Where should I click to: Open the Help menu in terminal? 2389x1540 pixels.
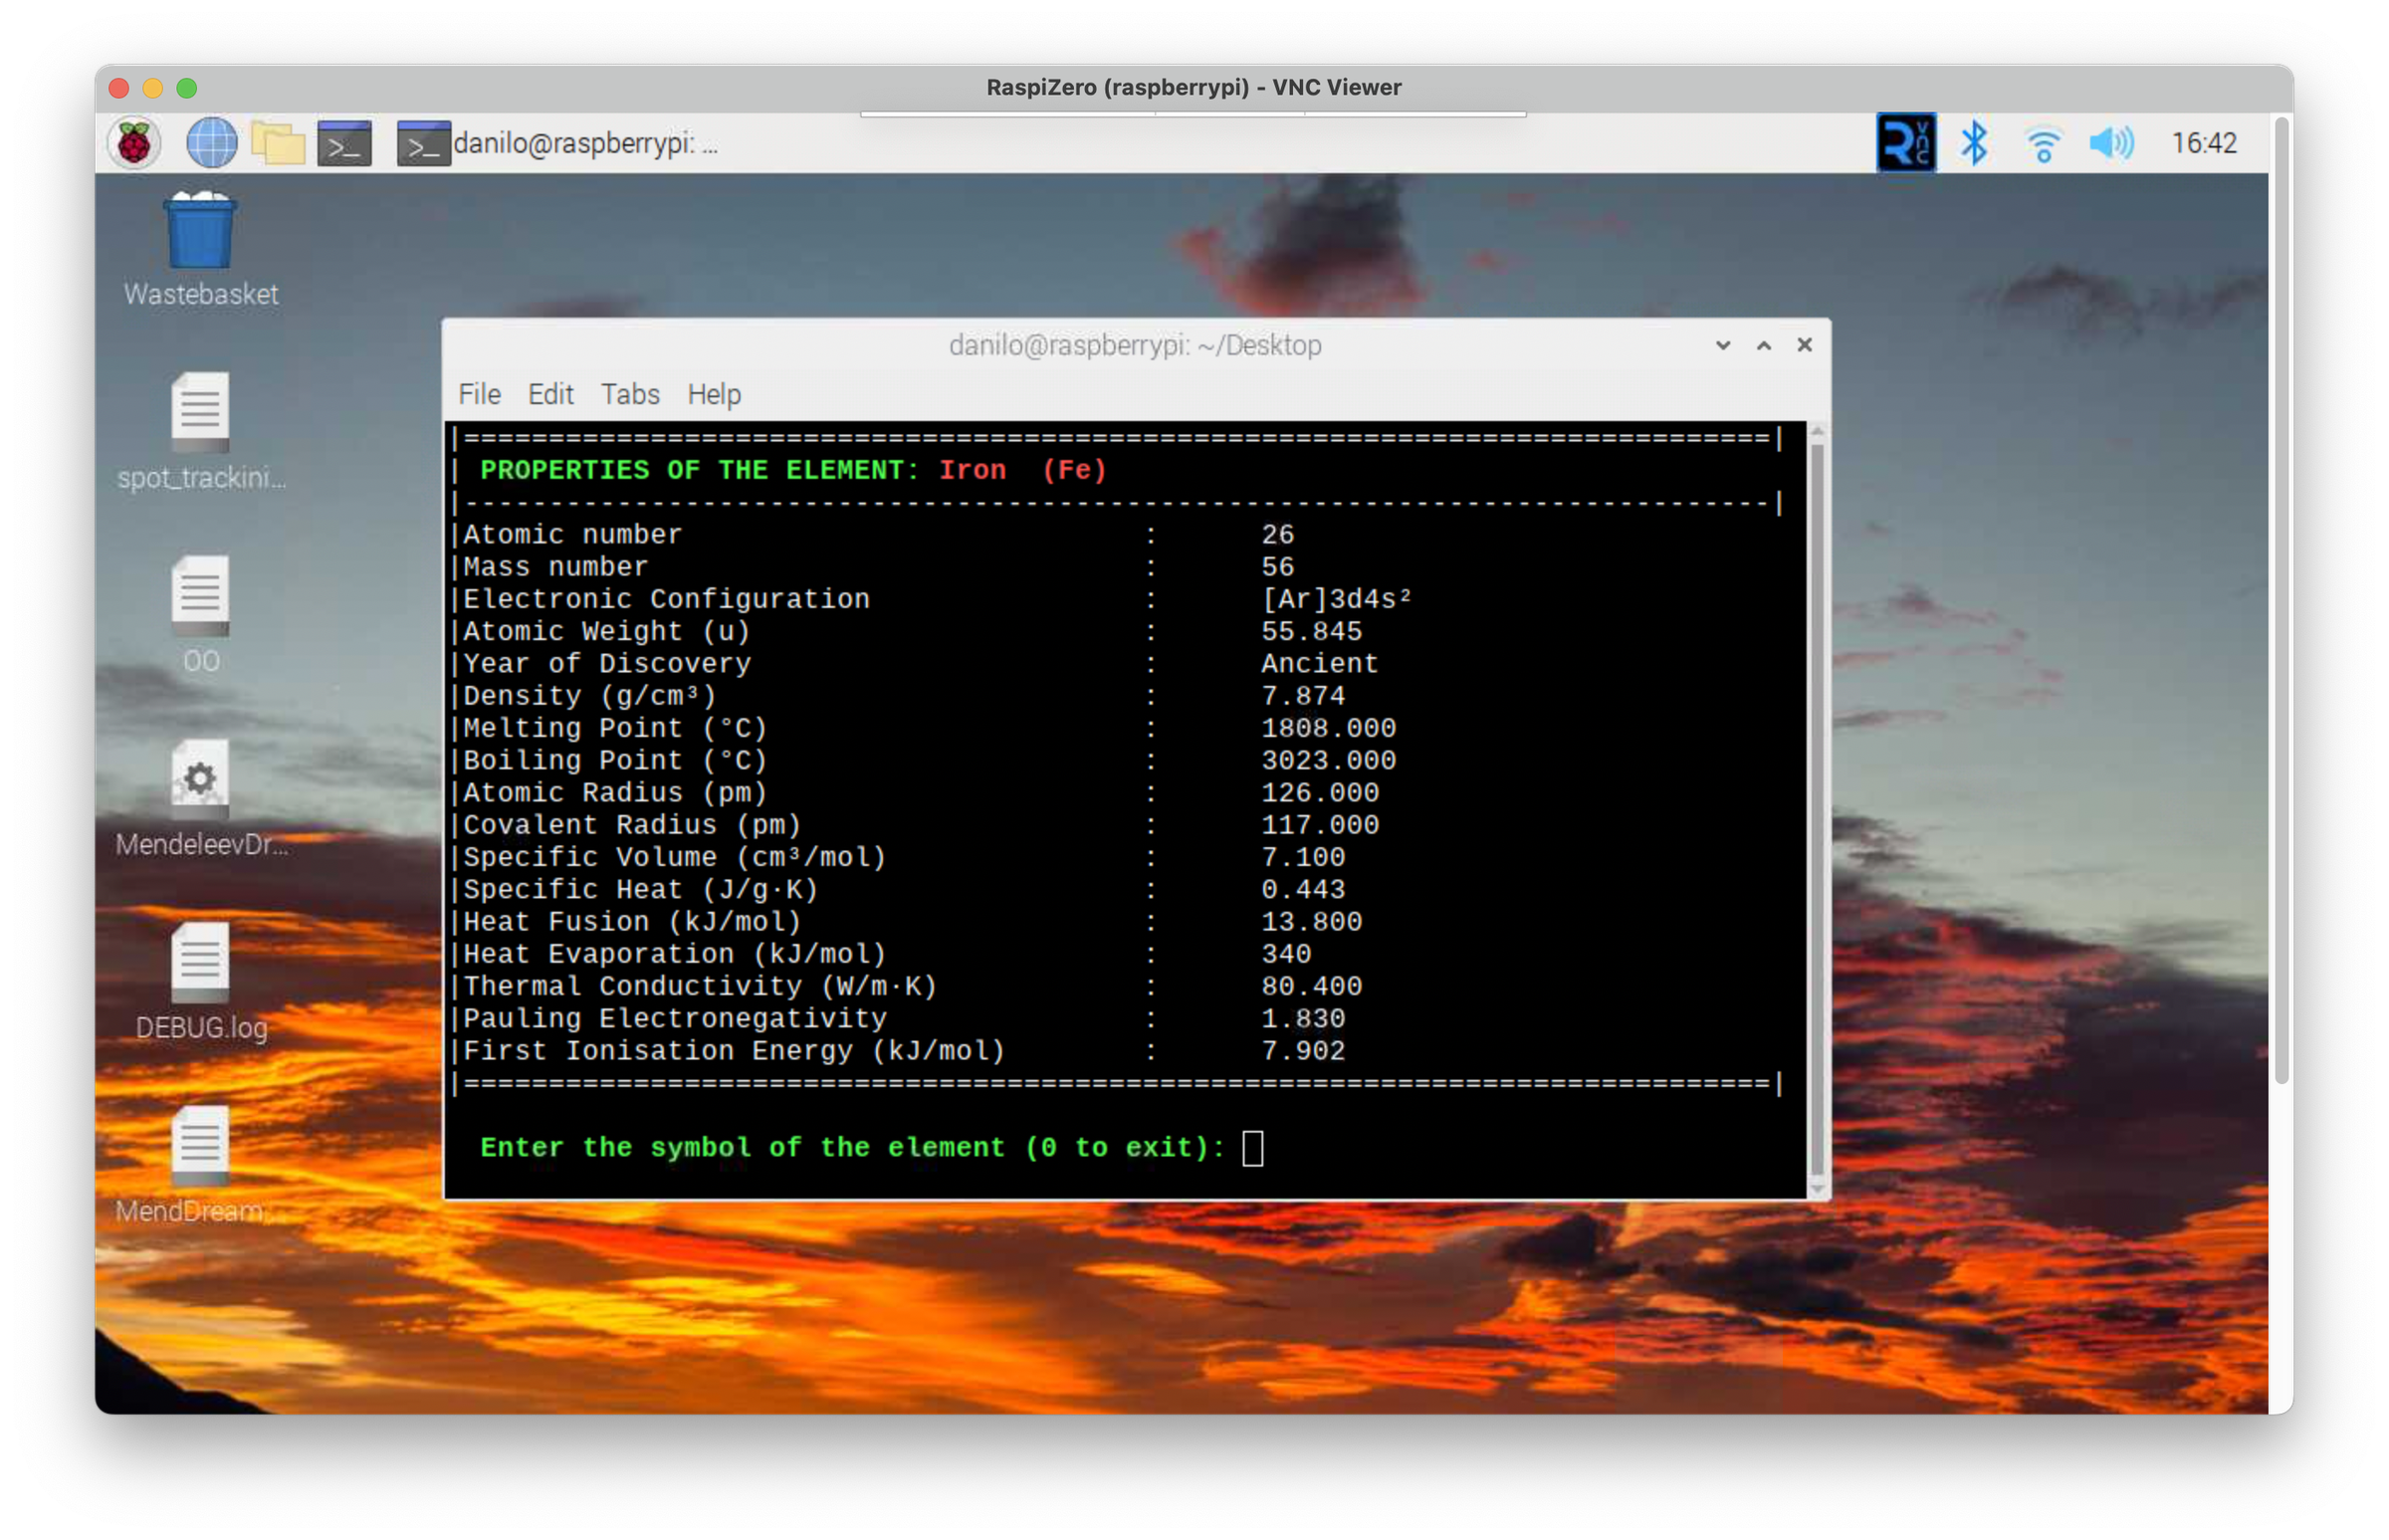pyautogui.click(x=713, y=394)
